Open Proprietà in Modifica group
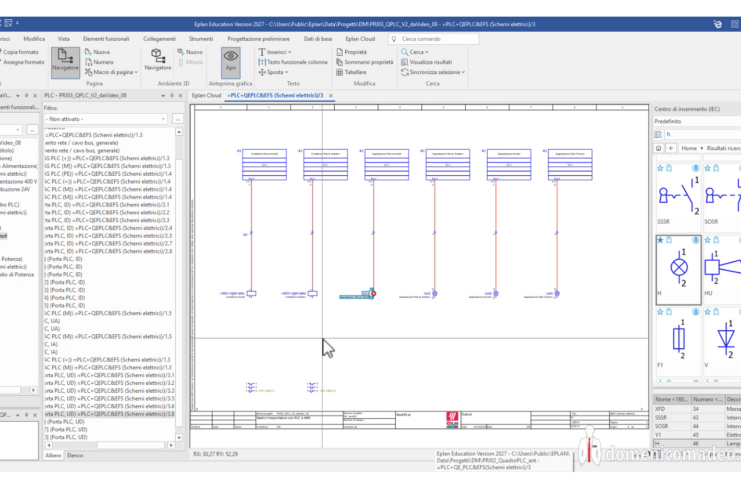 click(x=352, y=52)
